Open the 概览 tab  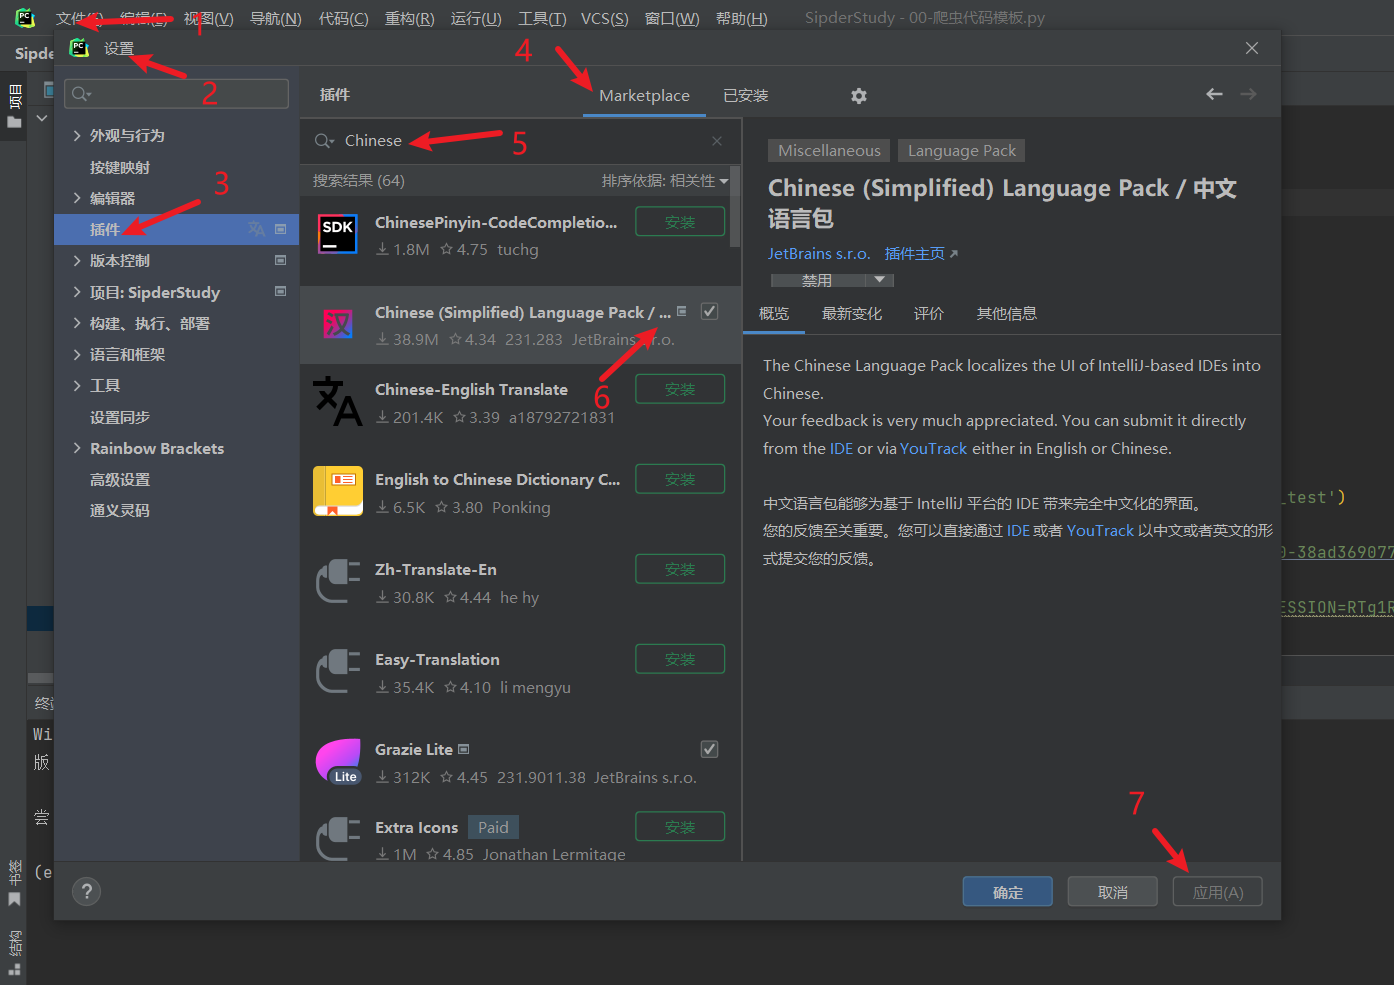pos(774,313)
